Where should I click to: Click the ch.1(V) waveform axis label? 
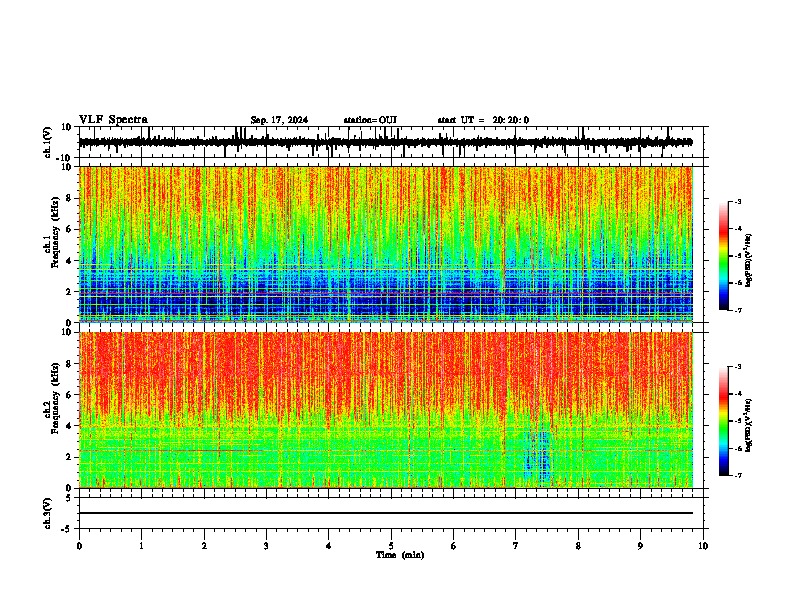click(x=48, y=142)
